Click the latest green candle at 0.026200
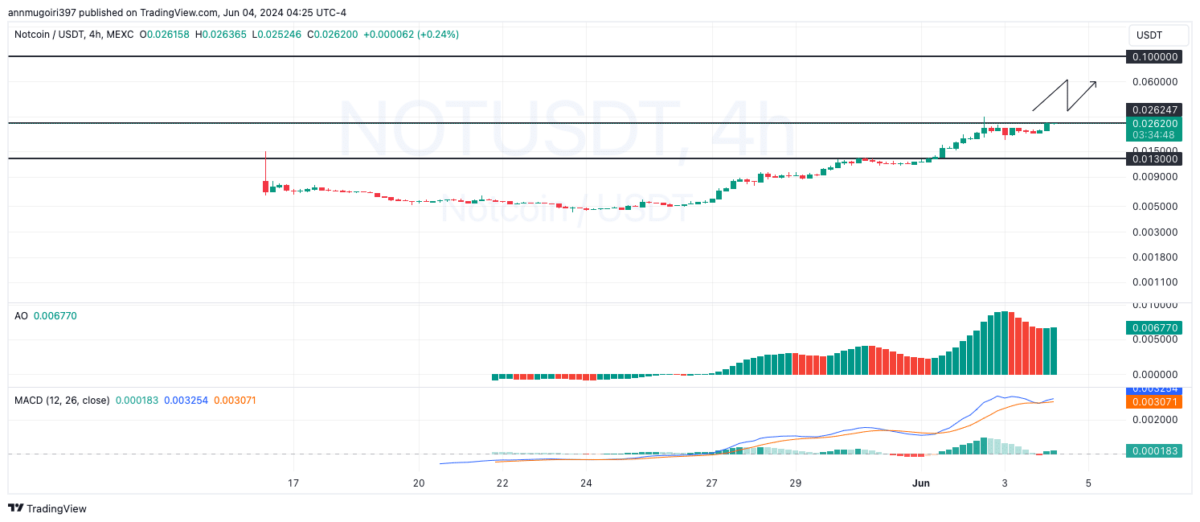The image size is (1200, 522). click(x=1047, y=127)
